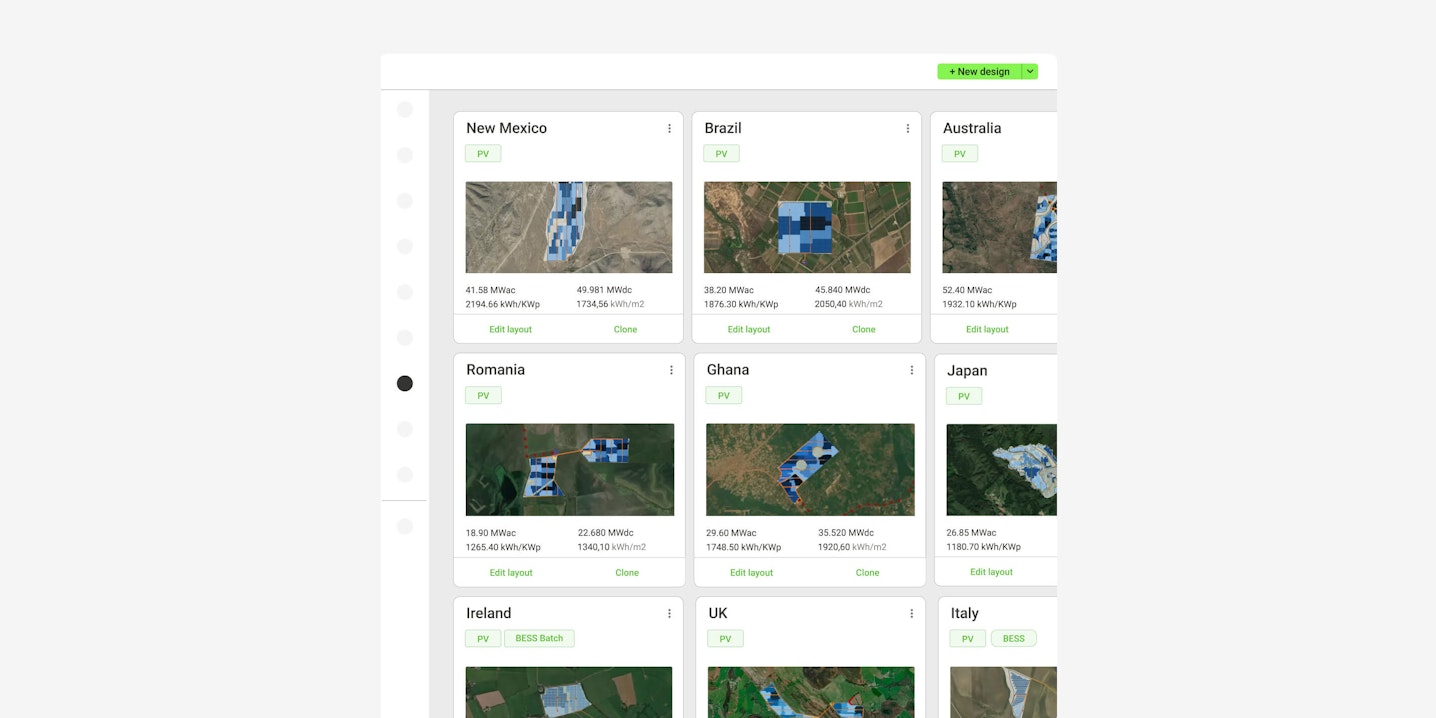Click the 49.981 MWdc value
This screenshot has height=718, width=1436.
pos(604,290)
